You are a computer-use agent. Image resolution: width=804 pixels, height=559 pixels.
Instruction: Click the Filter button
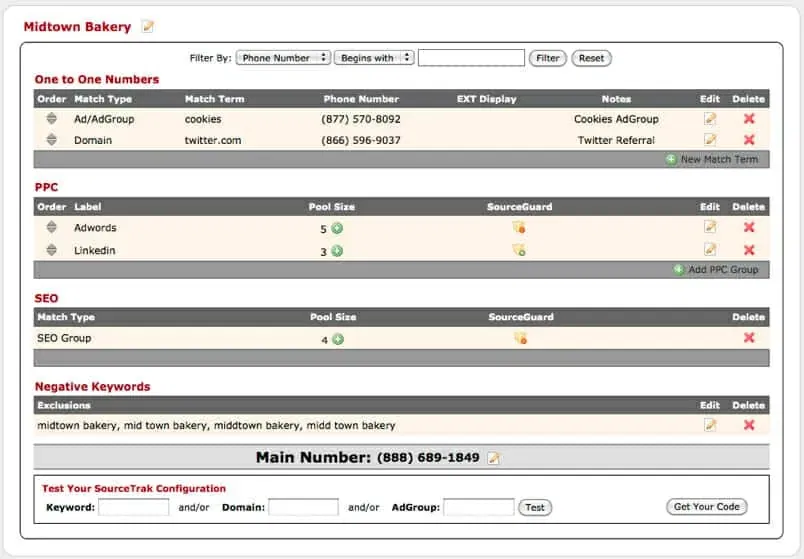(547, 58)
